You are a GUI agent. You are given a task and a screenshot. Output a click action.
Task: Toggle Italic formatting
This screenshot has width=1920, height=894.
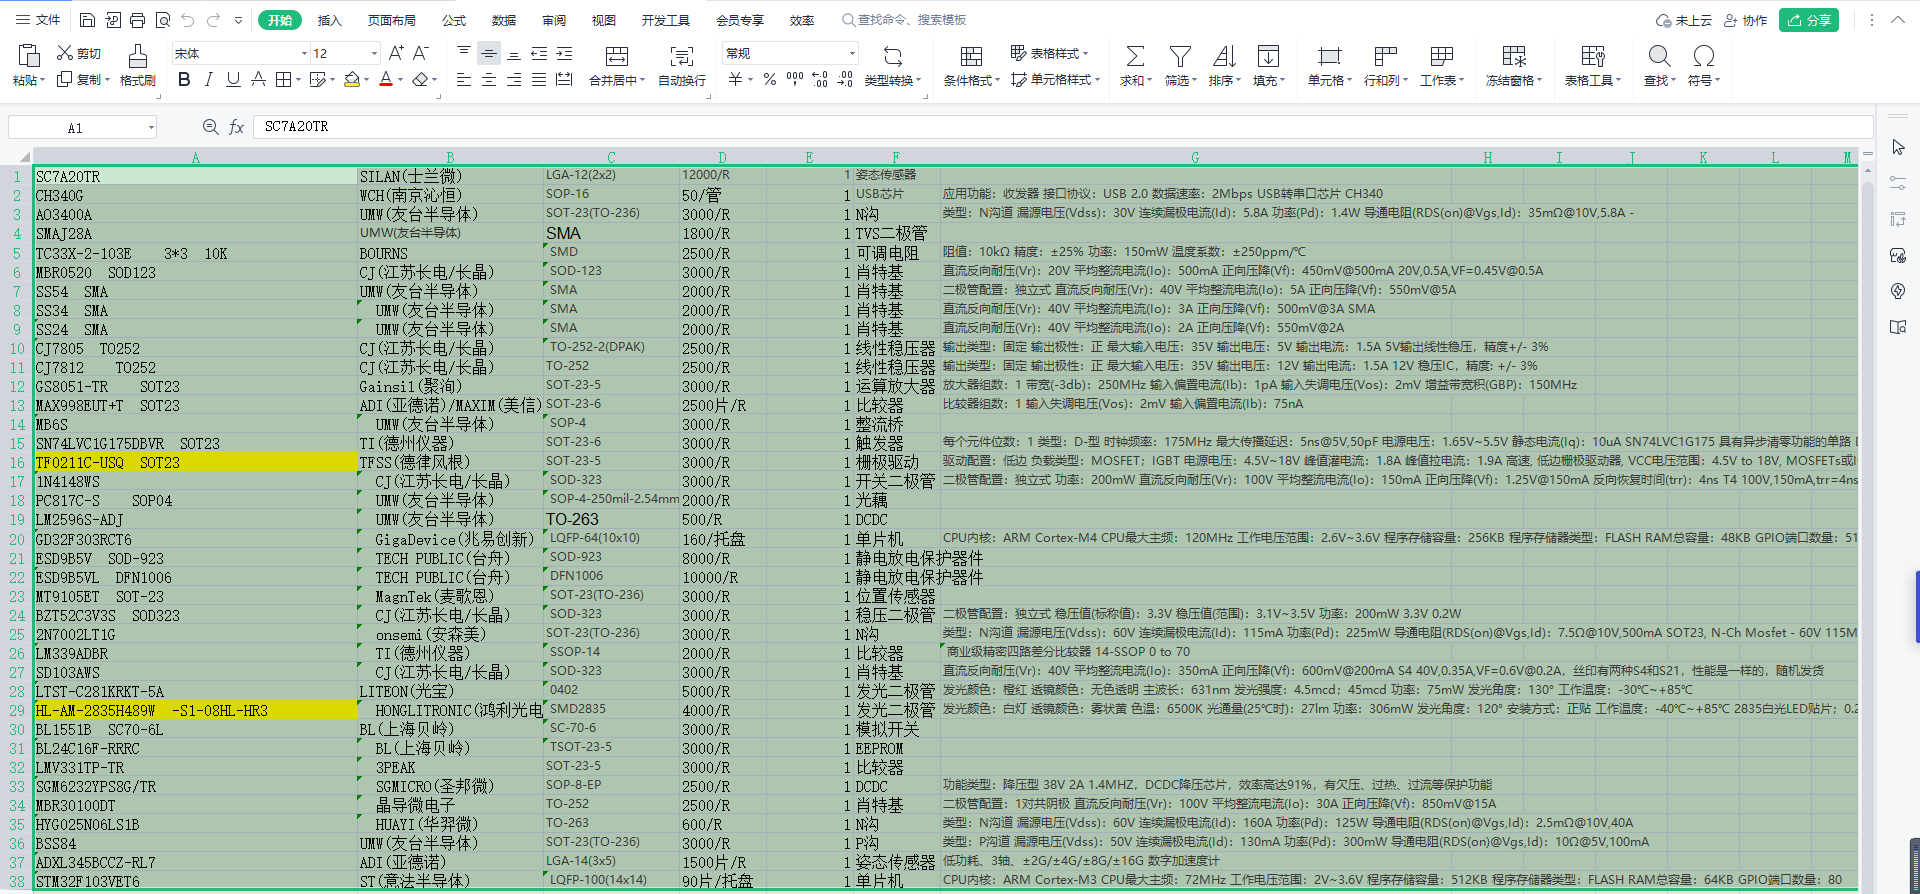click(208, 79)
